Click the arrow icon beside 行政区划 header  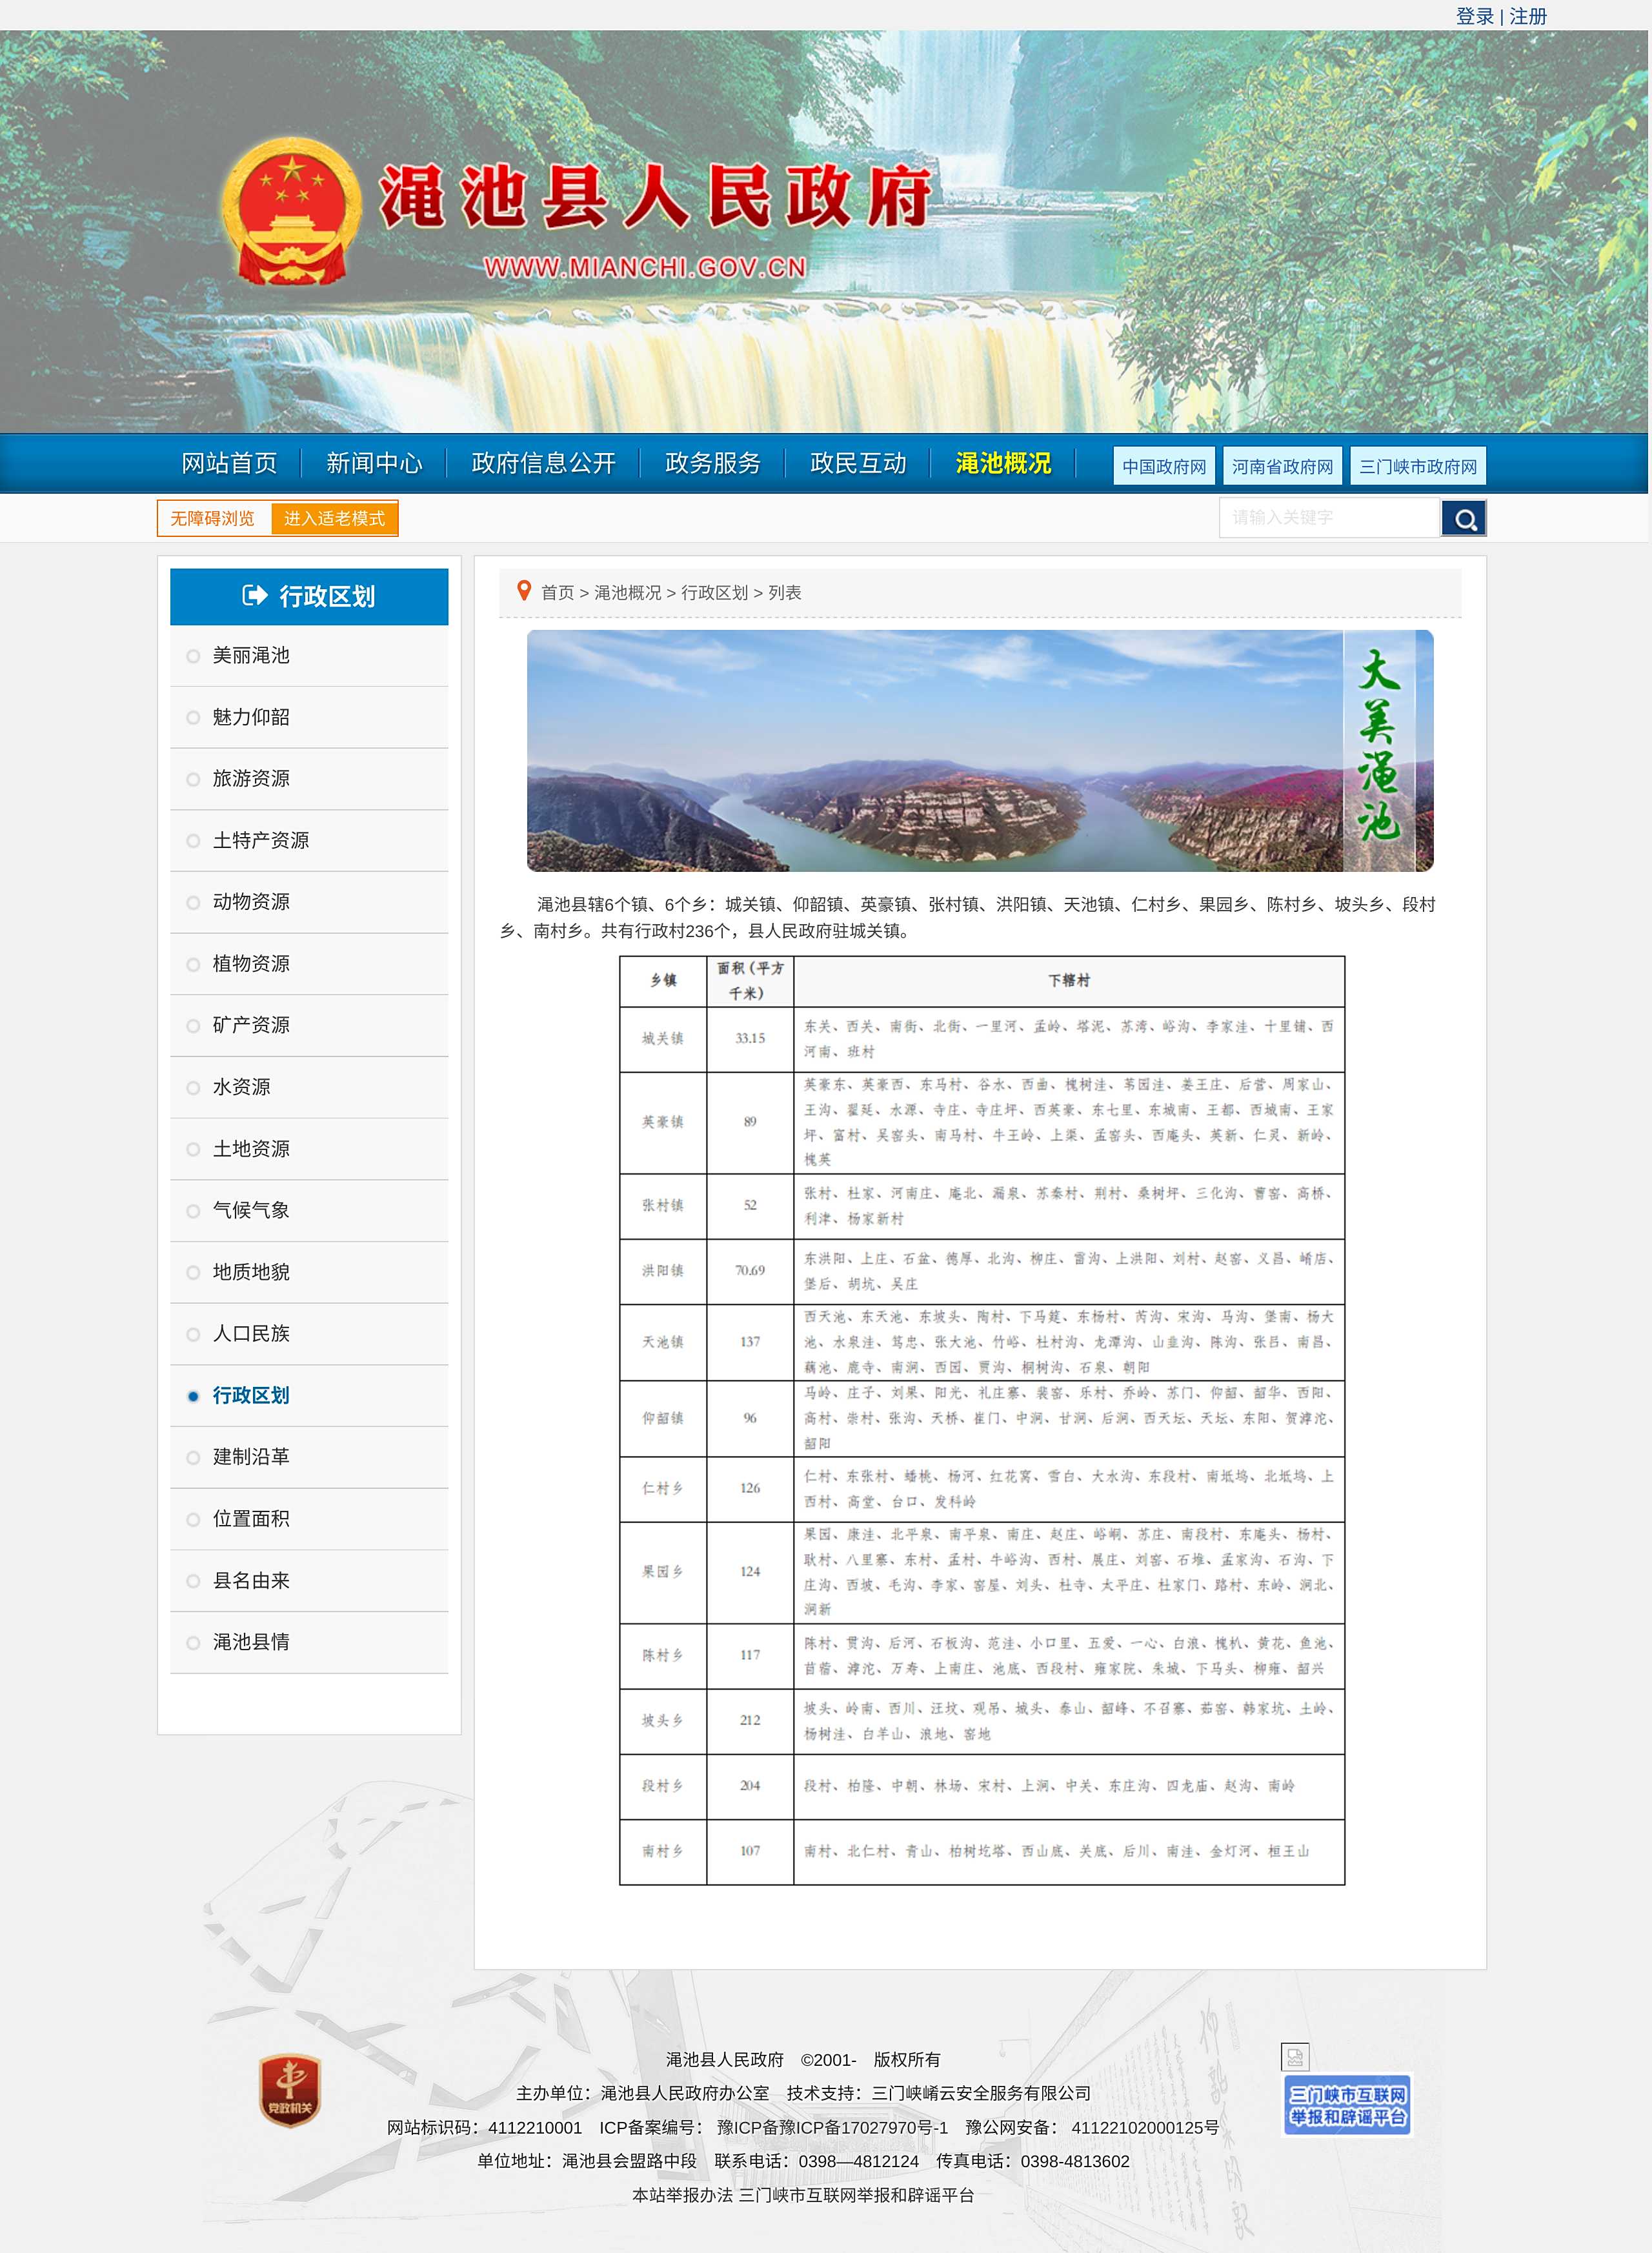coord(255,596)
